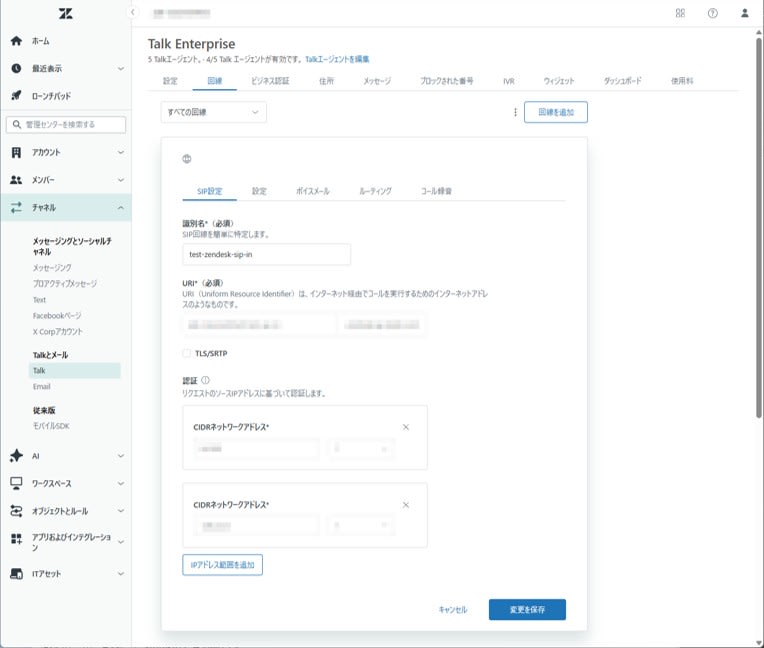Open the ボイスメール line tab

click(x=313, y=191)
